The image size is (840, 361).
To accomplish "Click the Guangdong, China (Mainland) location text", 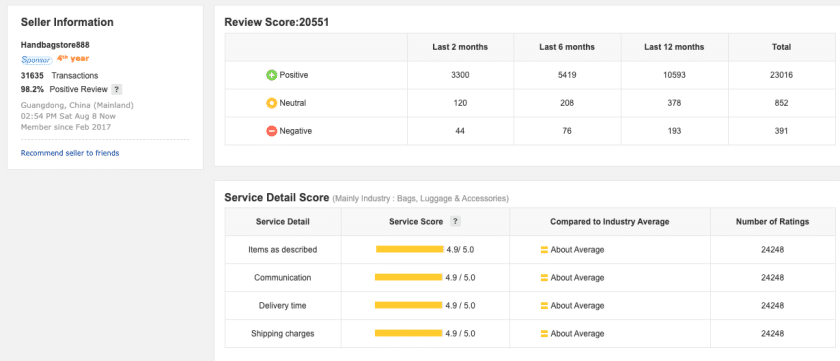I will point(77,105).
